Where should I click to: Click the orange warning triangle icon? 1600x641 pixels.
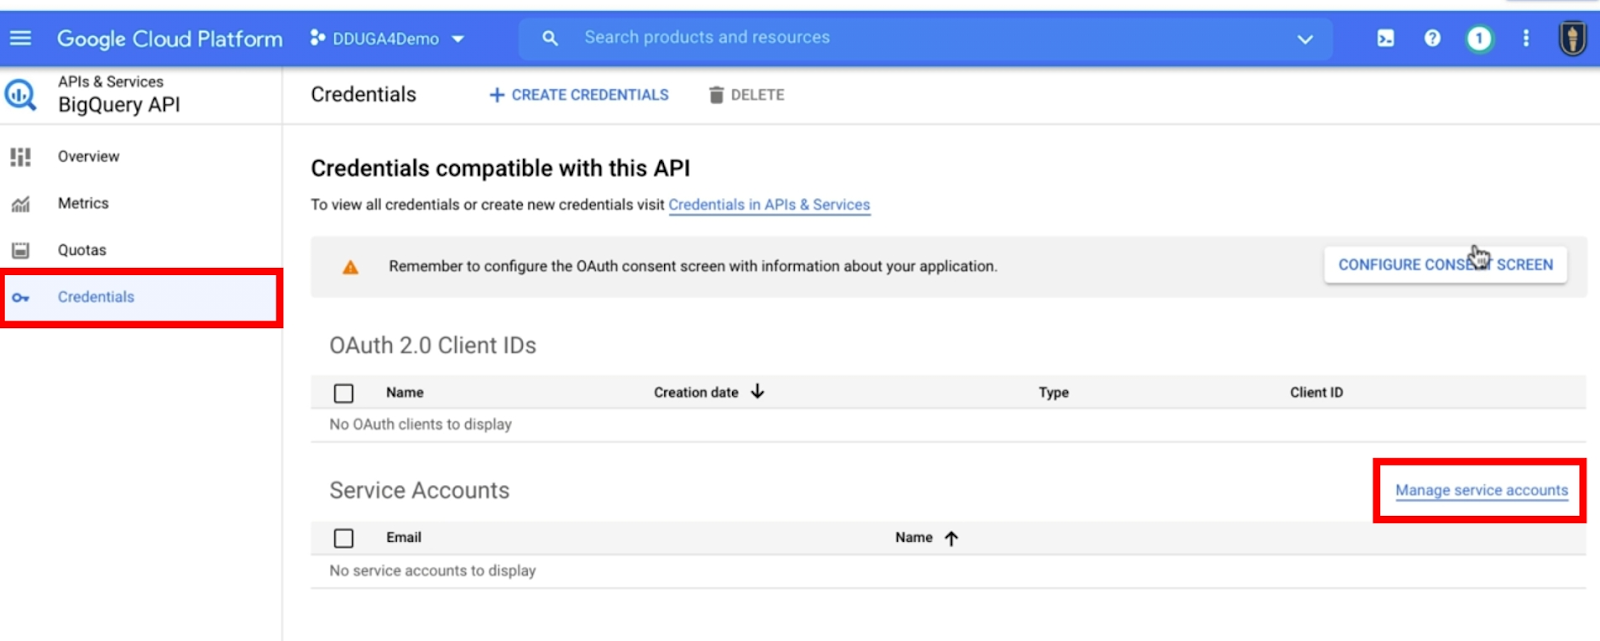pos(350,267)
